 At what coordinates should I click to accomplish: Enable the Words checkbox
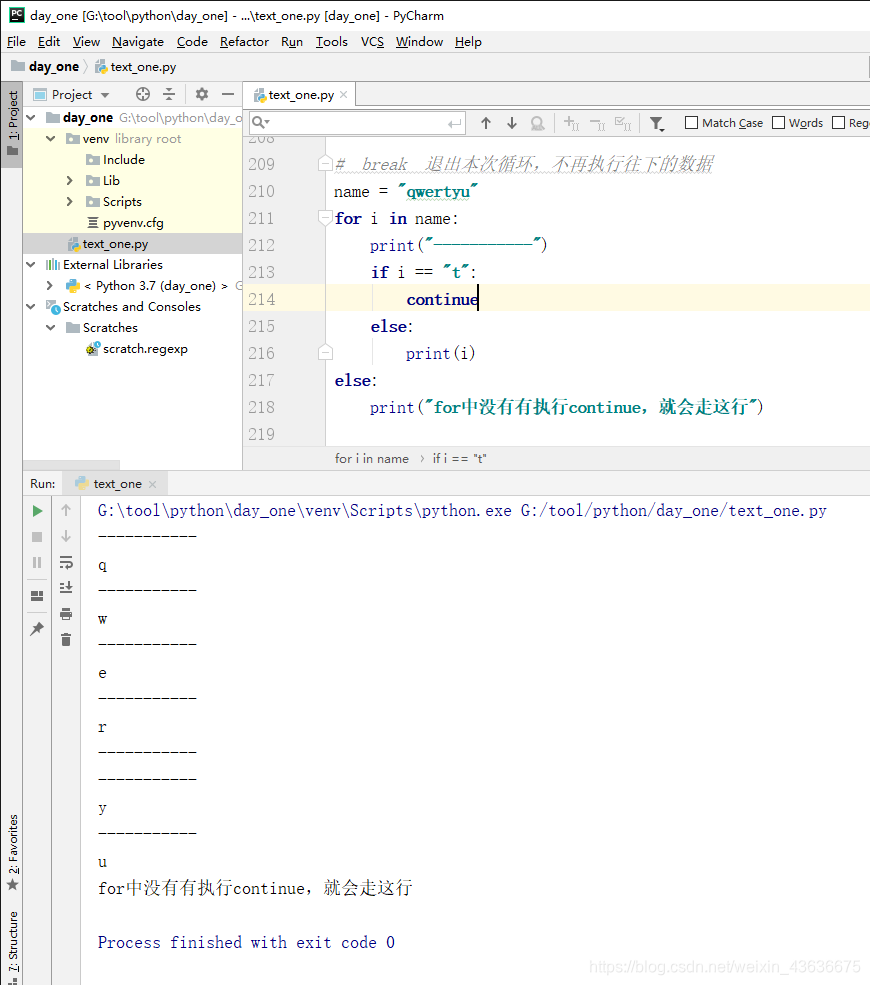pos(778,122)
